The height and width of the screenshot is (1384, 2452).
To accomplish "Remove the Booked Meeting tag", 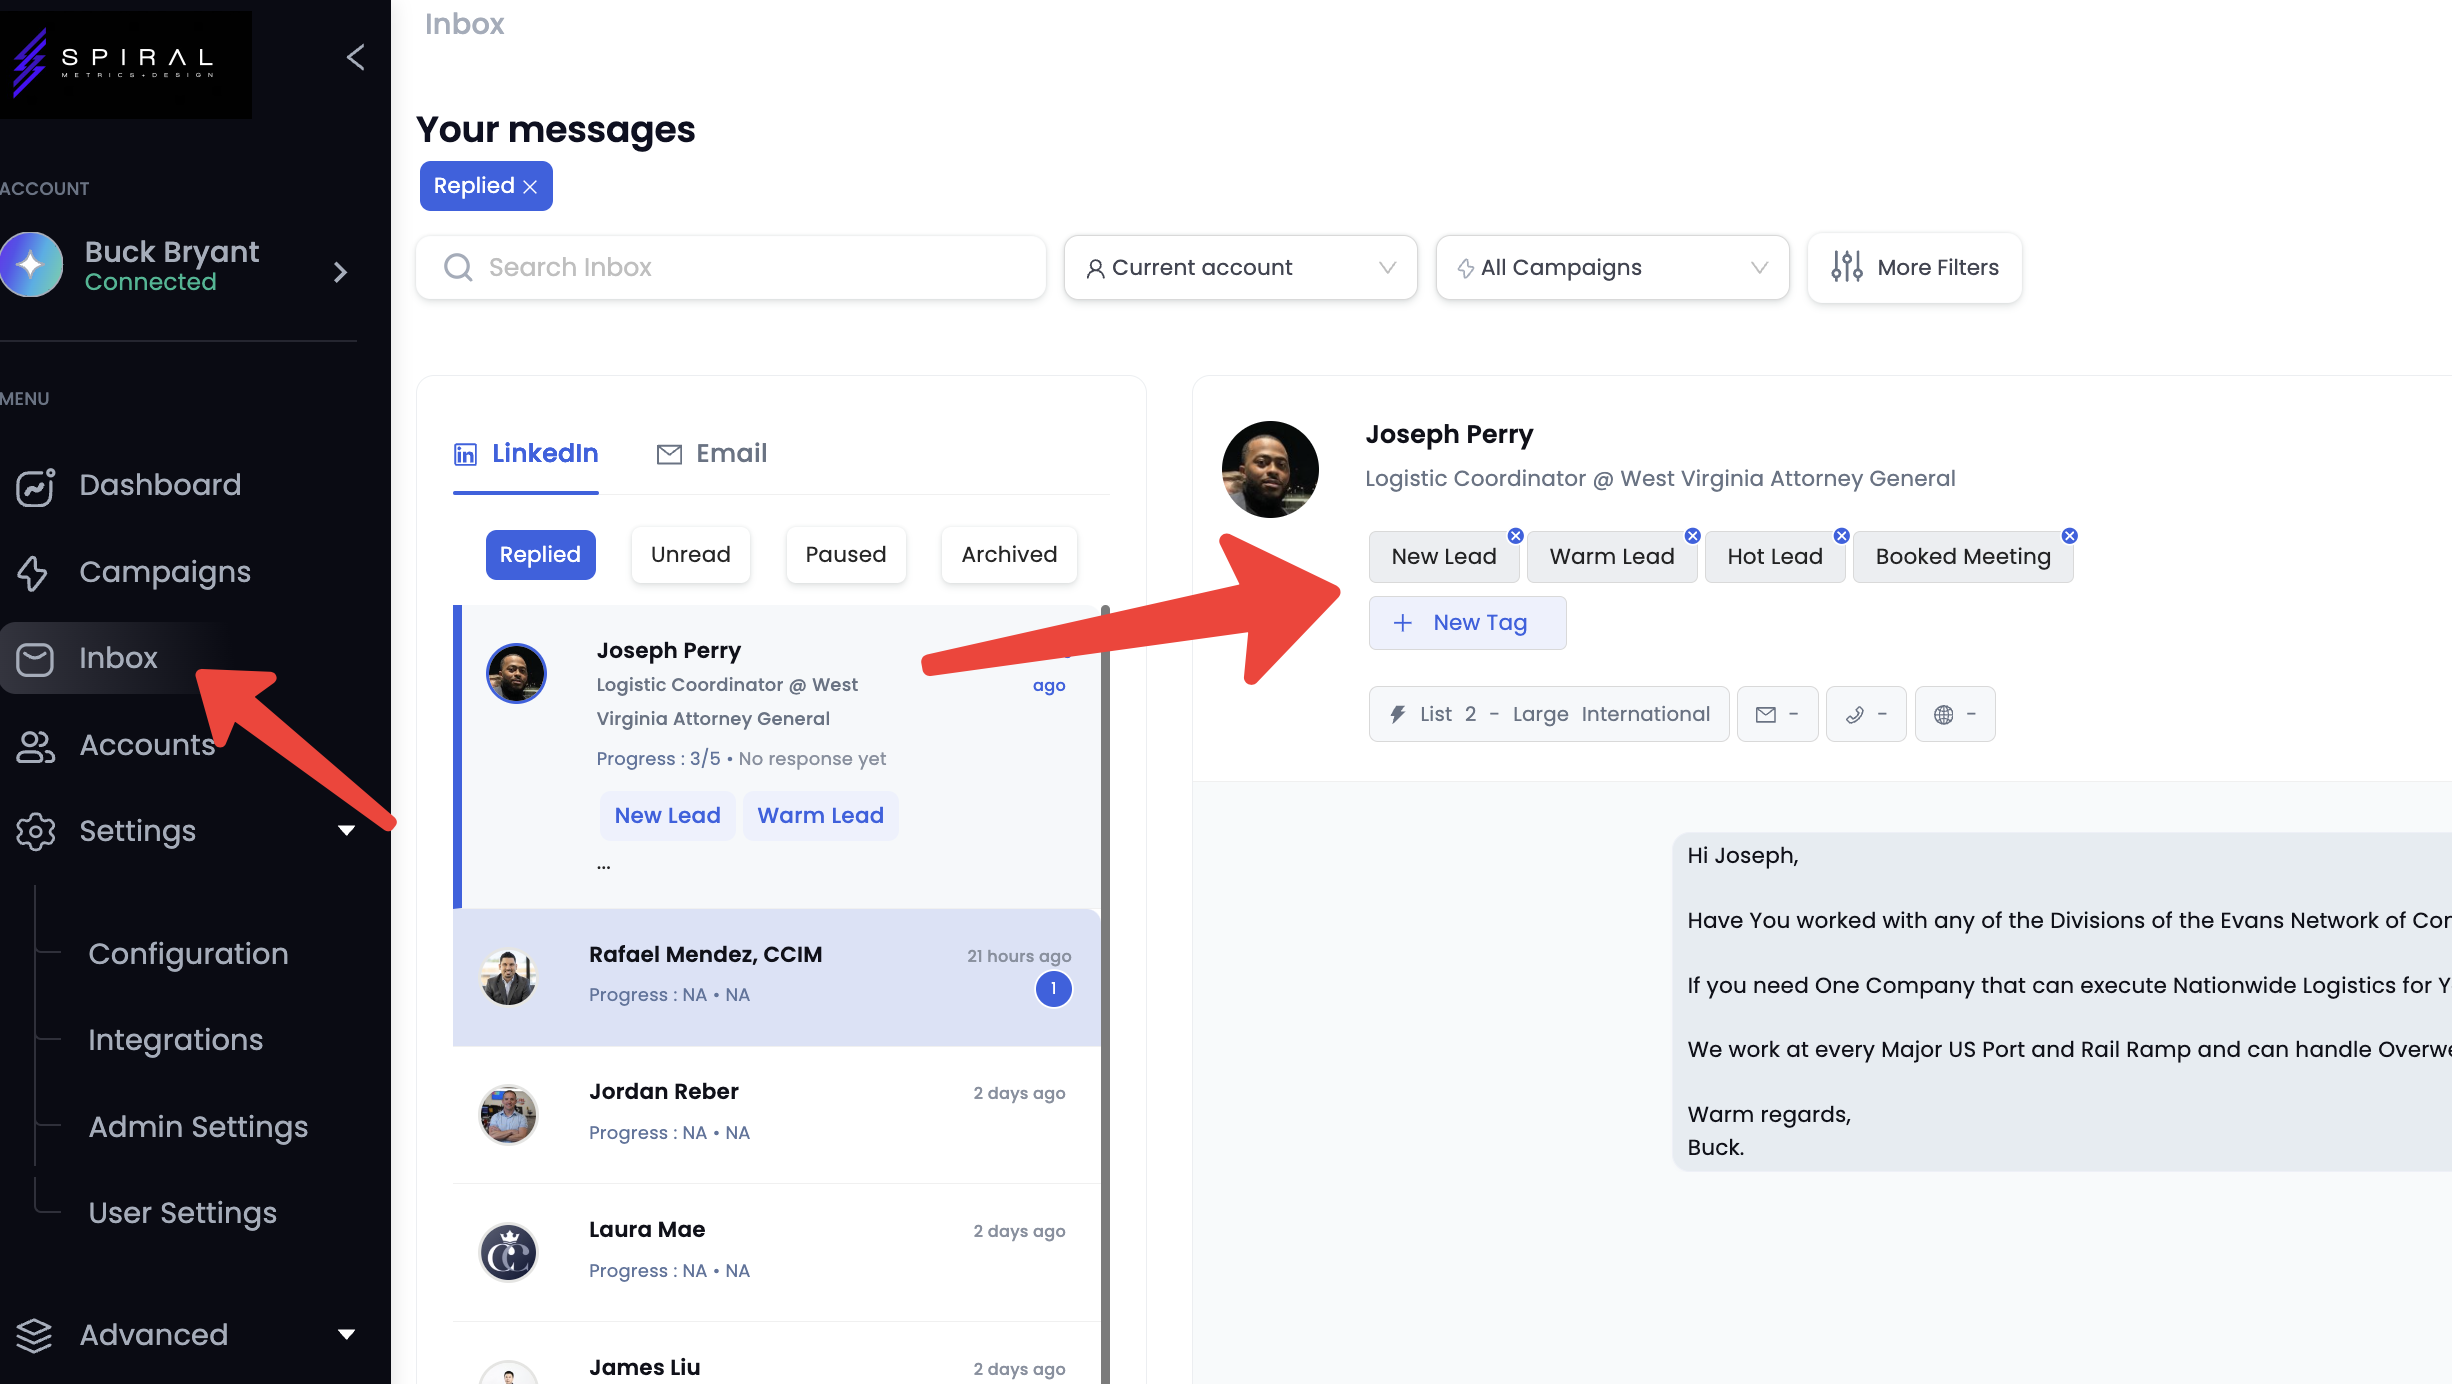I will (2070, 536).
